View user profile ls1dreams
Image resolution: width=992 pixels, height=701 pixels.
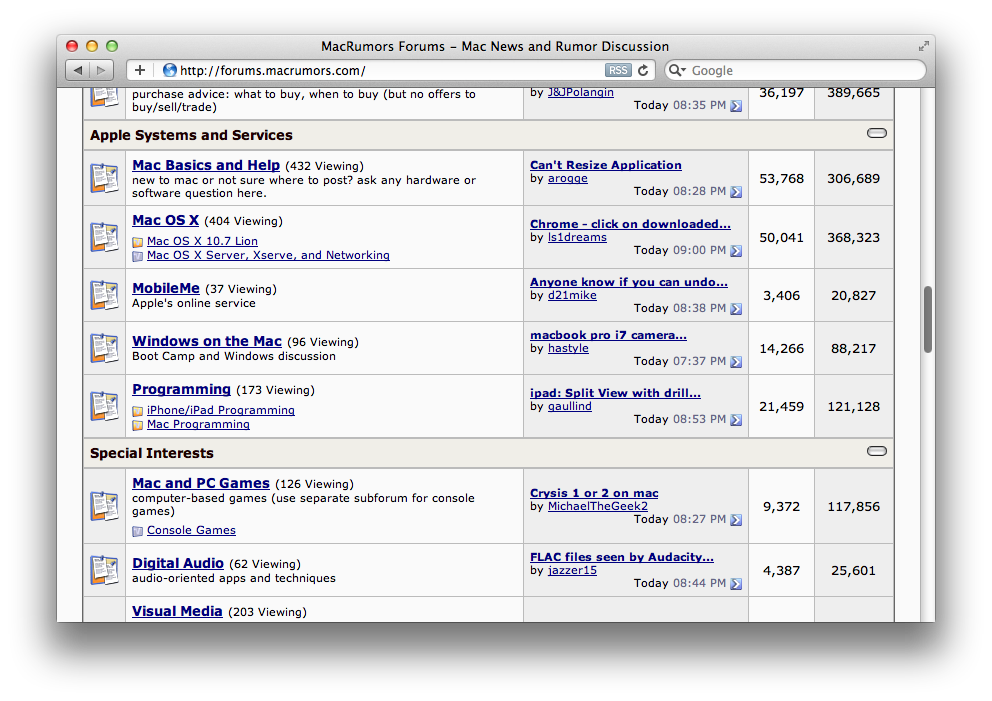(577, 237)
